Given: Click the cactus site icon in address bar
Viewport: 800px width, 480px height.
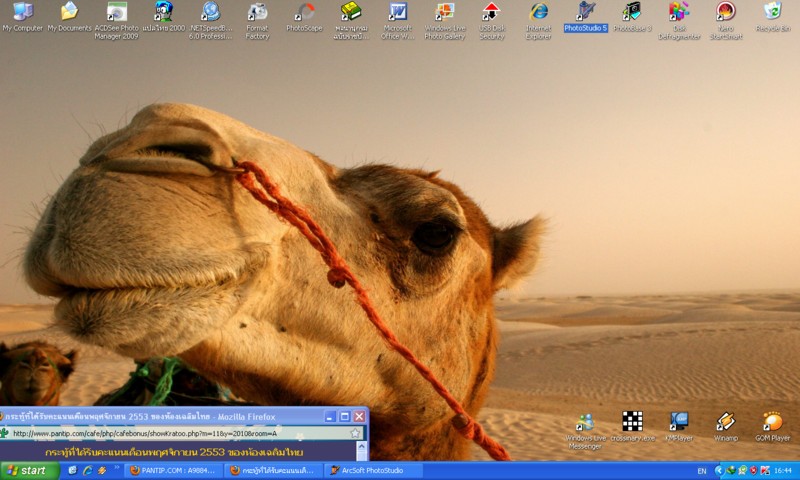Looking at the screenshot, I should pyautogui.click(x=5, y=433).
